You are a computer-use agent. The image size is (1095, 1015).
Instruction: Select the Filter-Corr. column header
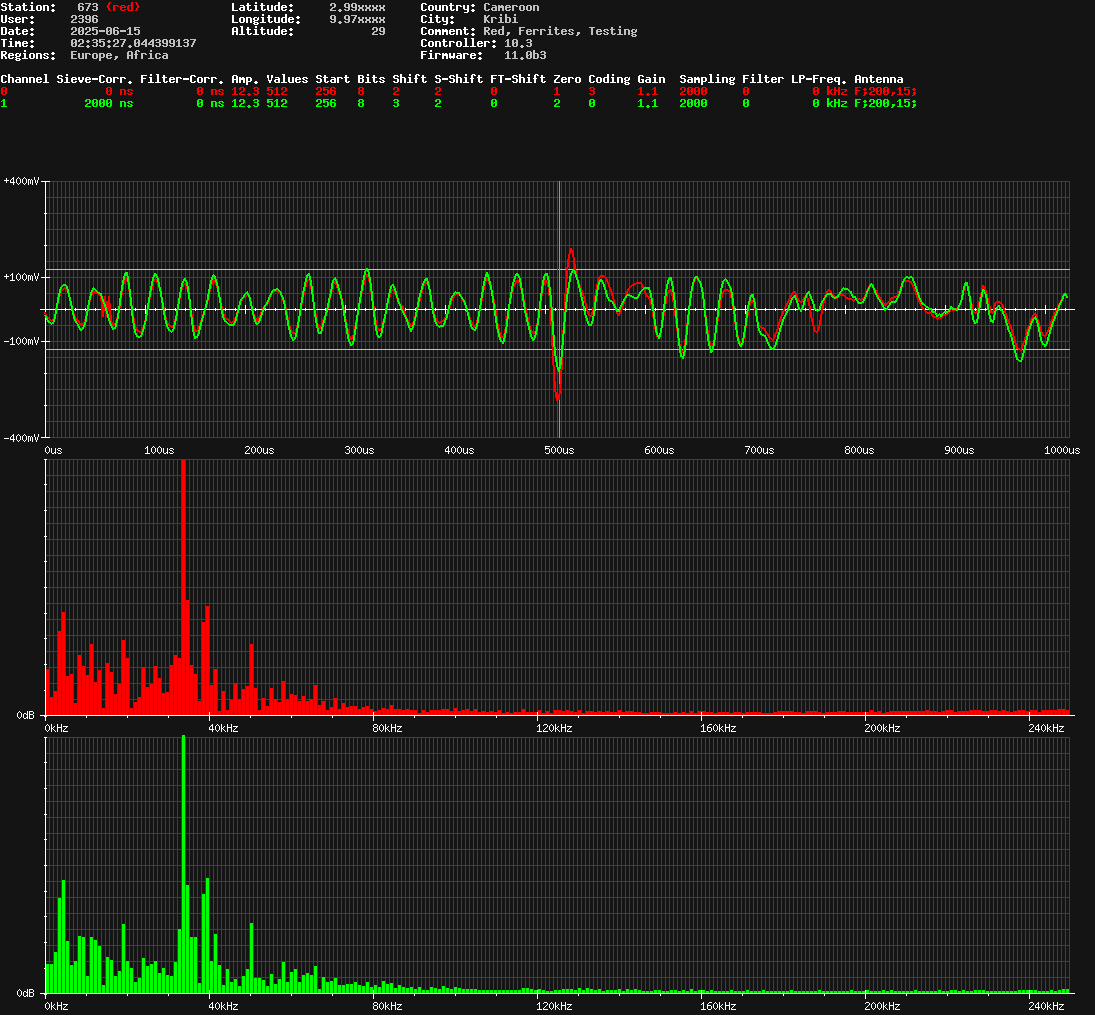point(182,79)
